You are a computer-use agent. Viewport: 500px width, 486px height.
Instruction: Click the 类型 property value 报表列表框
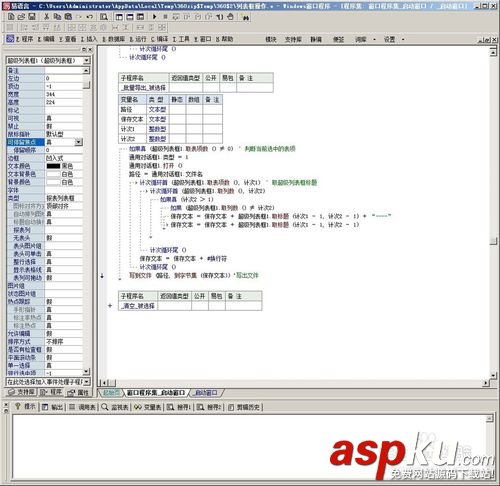(x=64, y=198)
